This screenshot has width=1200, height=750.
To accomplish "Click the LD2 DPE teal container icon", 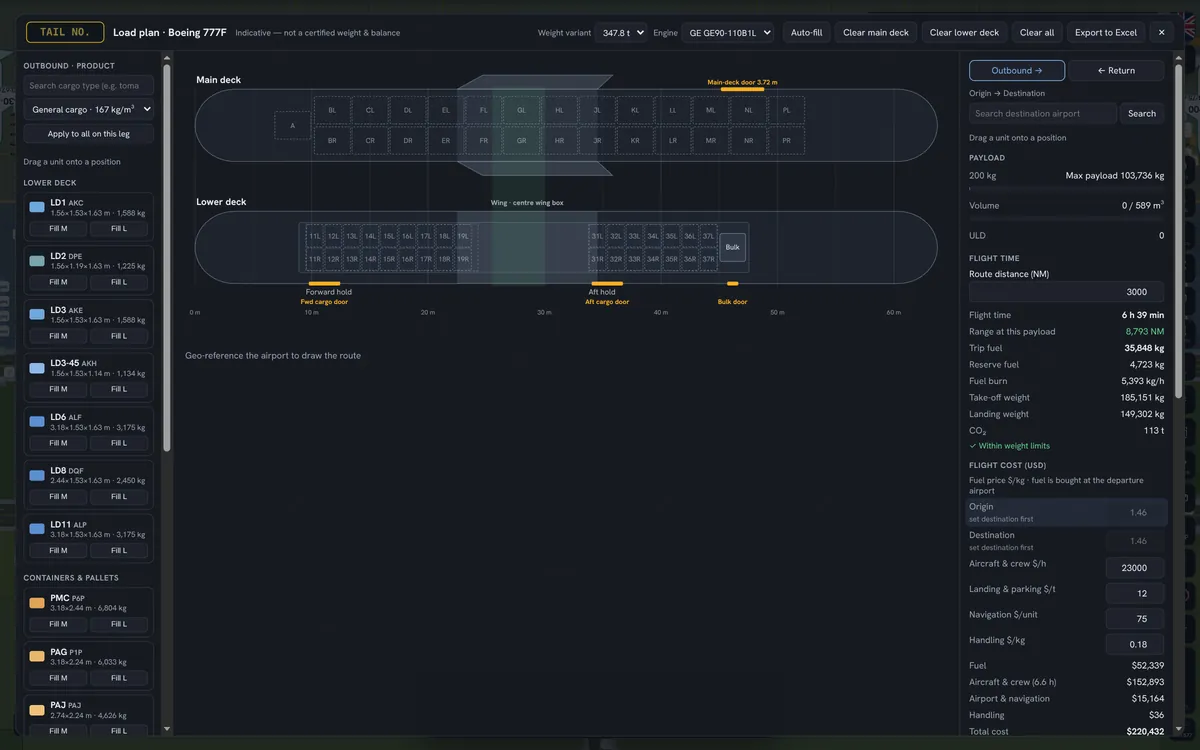I will tap(37, 261).
